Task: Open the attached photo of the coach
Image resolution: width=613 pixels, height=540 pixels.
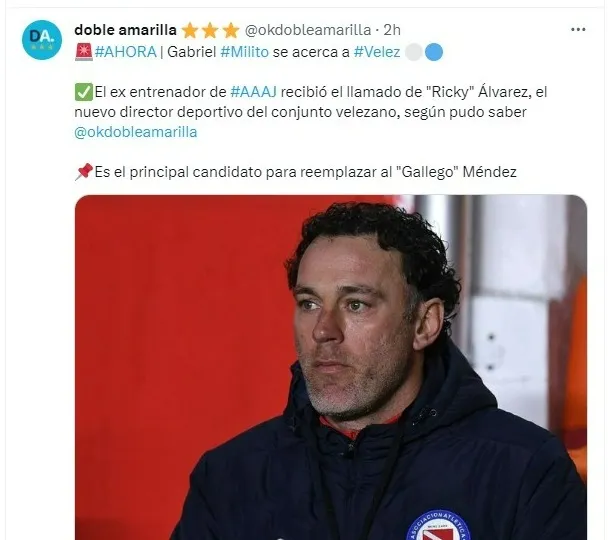Action: click(x=331, y=367)
